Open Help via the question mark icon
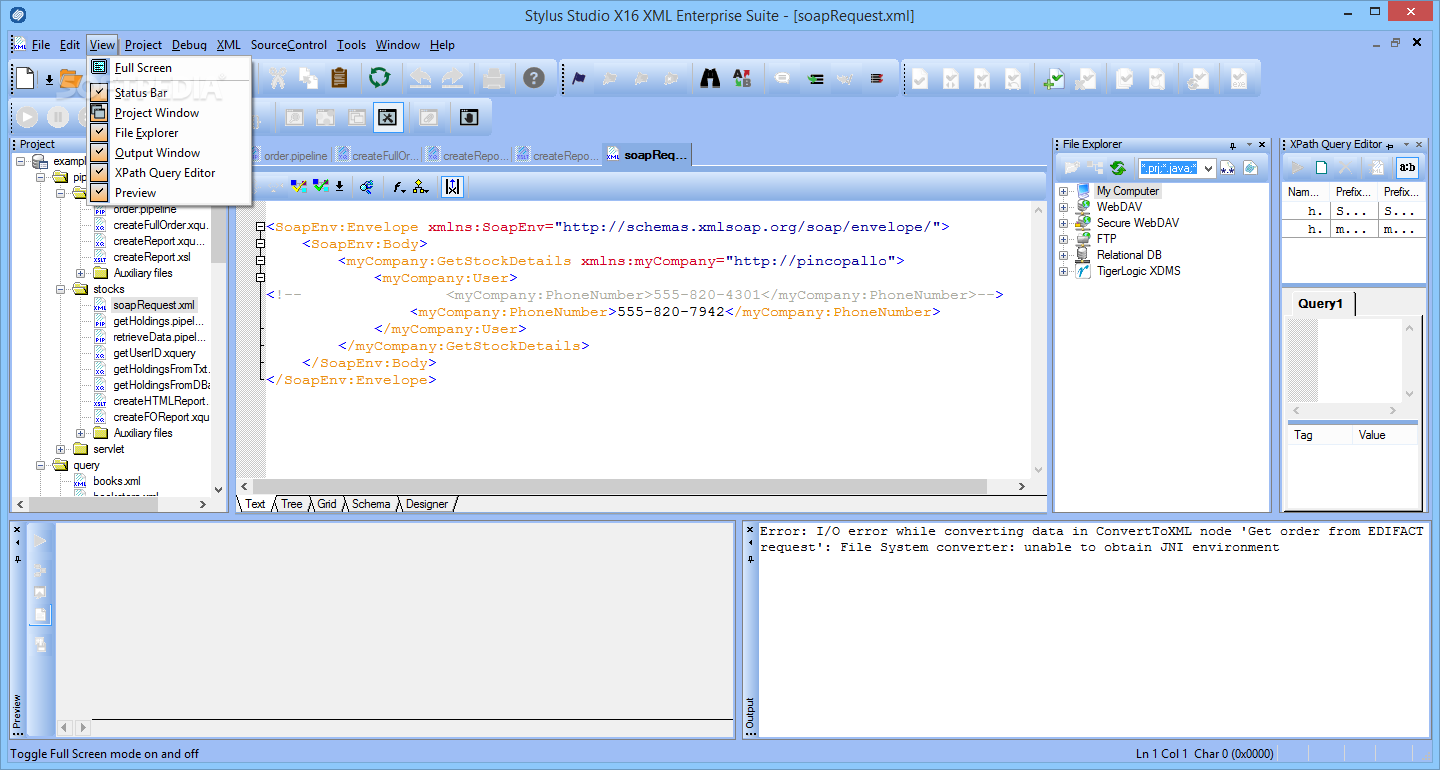This screenshot has height=770, width=1440. point(534,78)
